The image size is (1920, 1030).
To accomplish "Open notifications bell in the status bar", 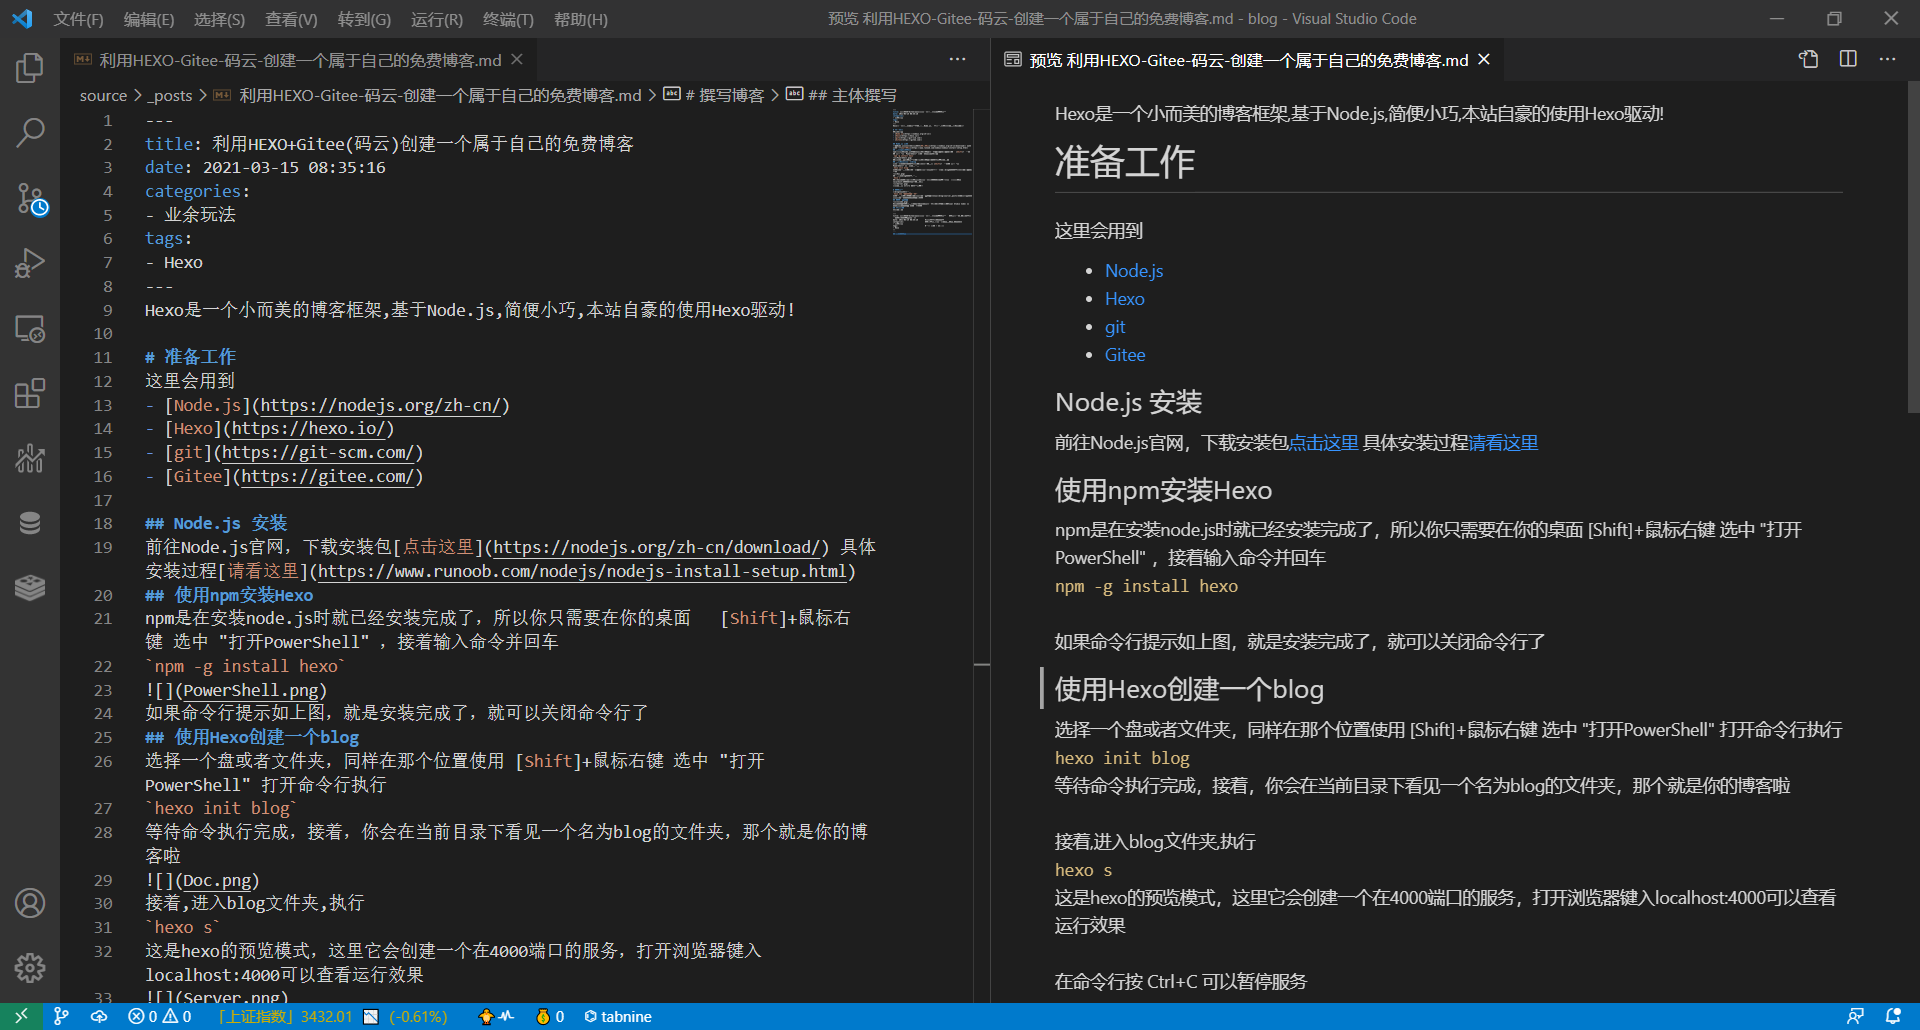I will pos(1893,1016).
